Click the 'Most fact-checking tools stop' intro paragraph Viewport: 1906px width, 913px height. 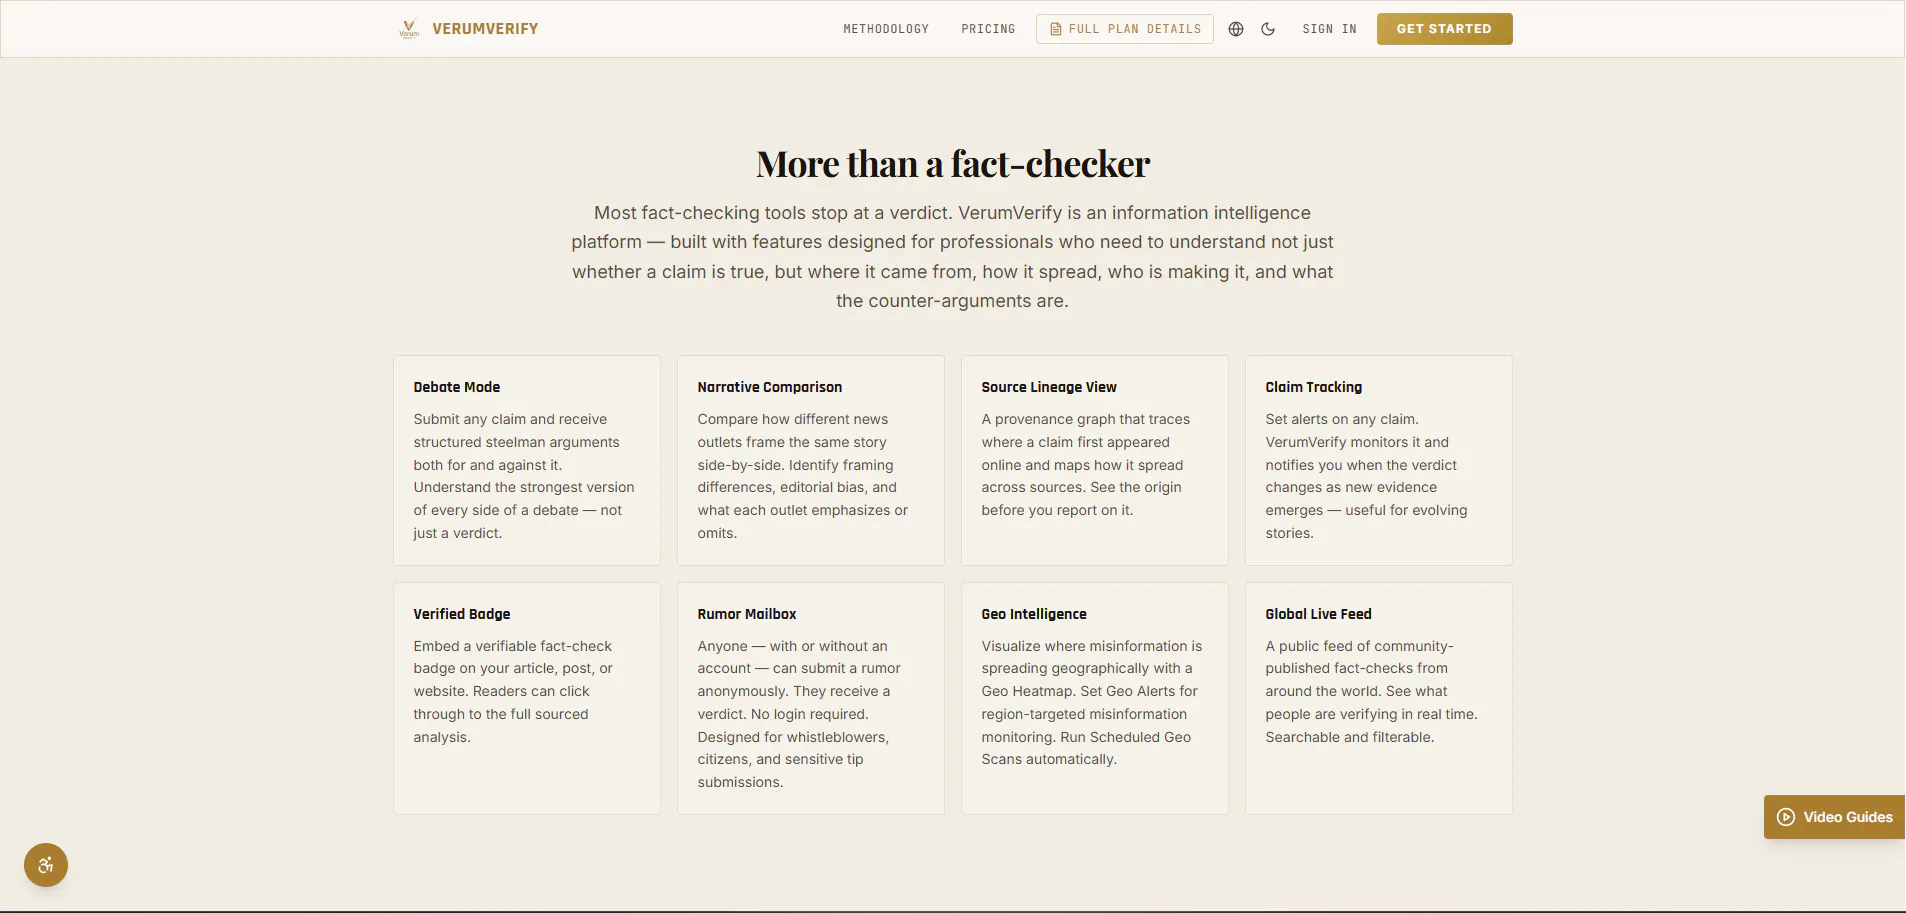click(953, 257)
